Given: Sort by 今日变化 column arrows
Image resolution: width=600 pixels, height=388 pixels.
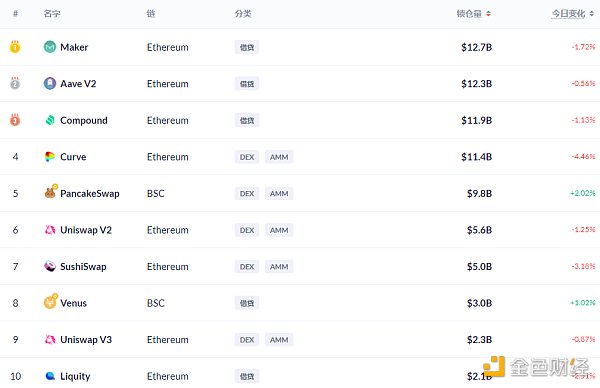Looking at the screenshot, I should tap(592, 14).
